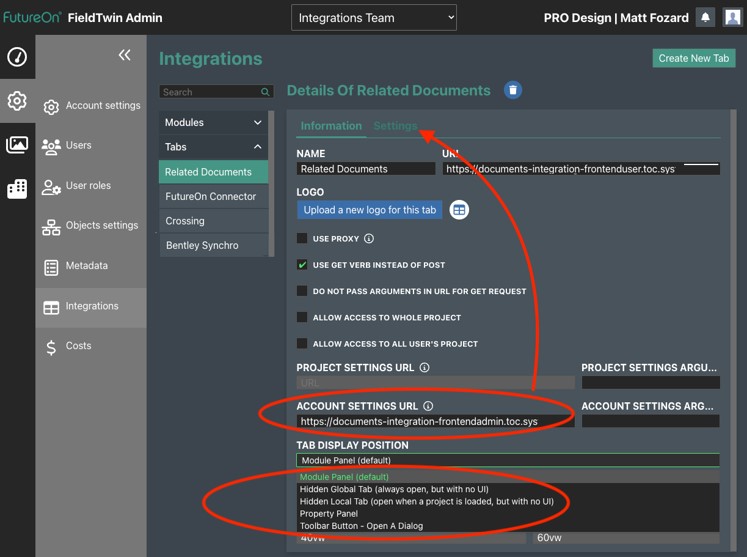This screenshot has width=747, height=557.
Task: Click Project Settings Arguments field
Action: pos(650,383)
